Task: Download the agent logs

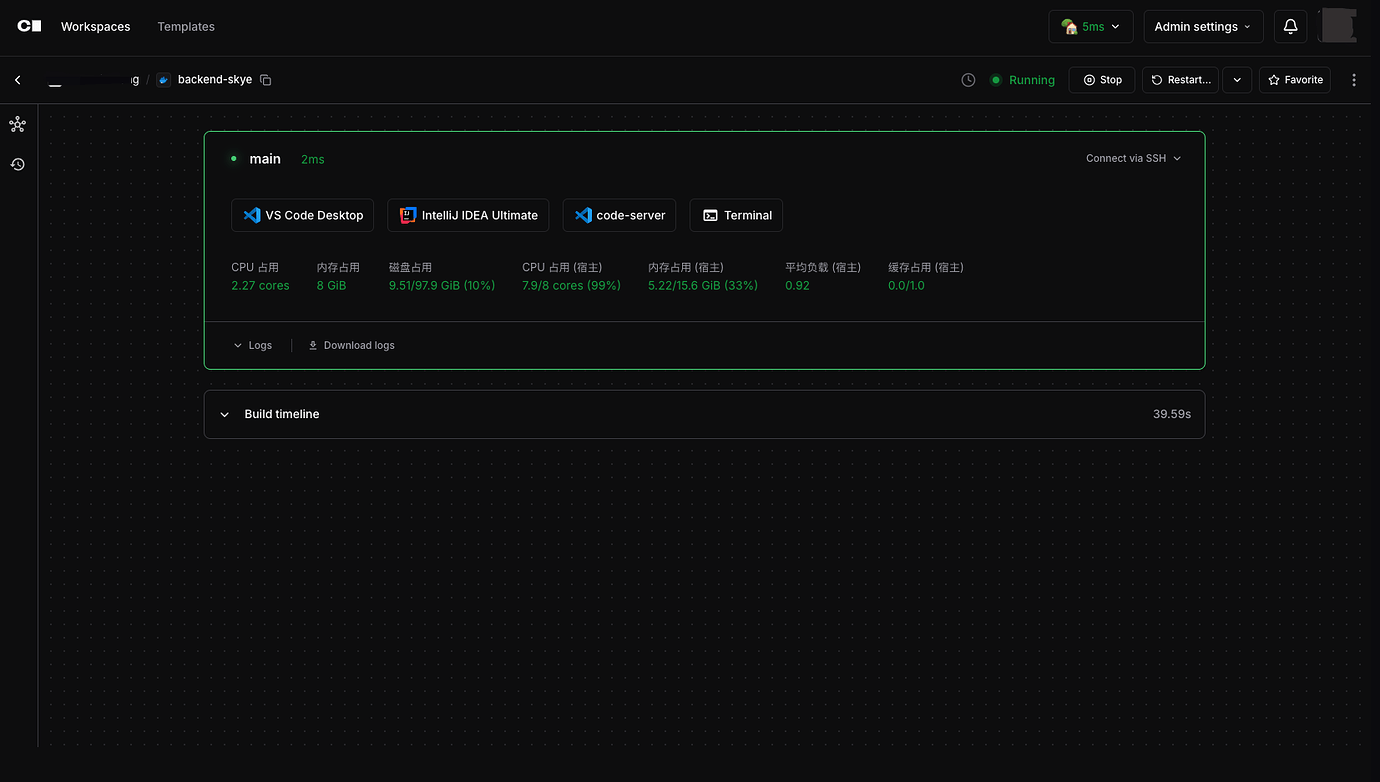Action: click(x=351, y=345)
